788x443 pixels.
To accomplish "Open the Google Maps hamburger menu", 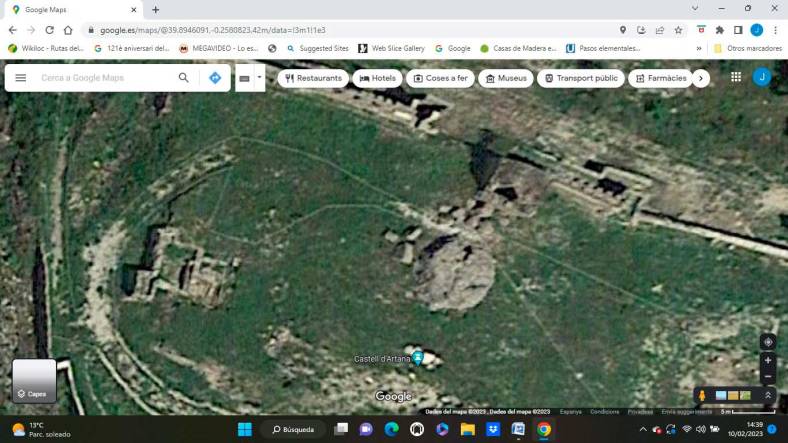I will pos(20,78).
